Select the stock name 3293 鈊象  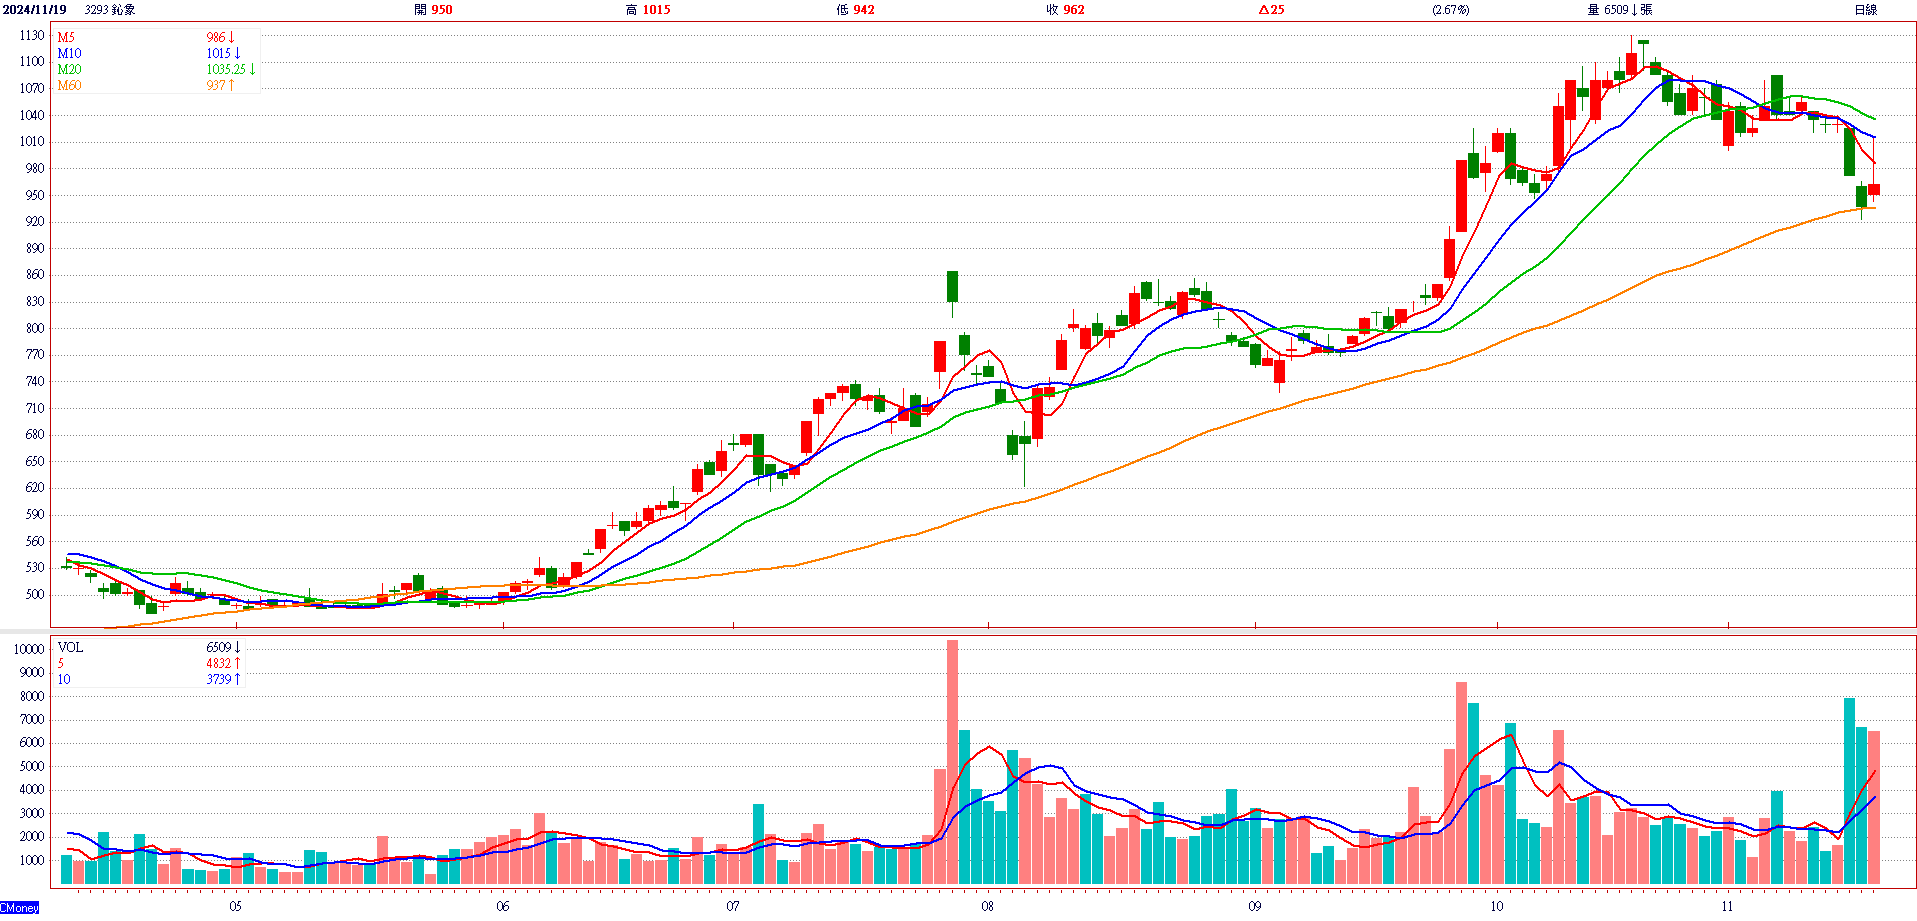coord(110,9)
